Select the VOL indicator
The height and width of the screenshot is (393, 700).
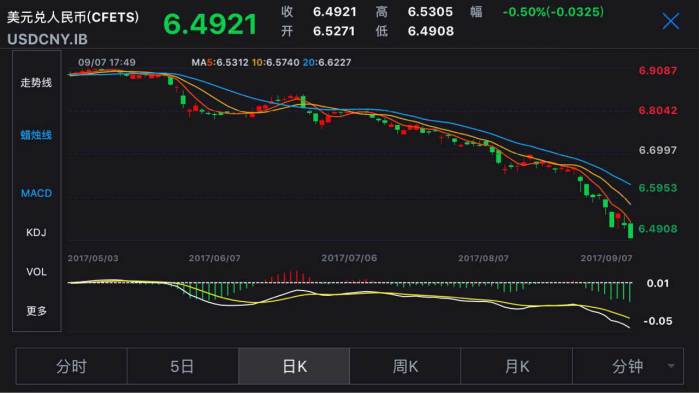coord(36,272)
